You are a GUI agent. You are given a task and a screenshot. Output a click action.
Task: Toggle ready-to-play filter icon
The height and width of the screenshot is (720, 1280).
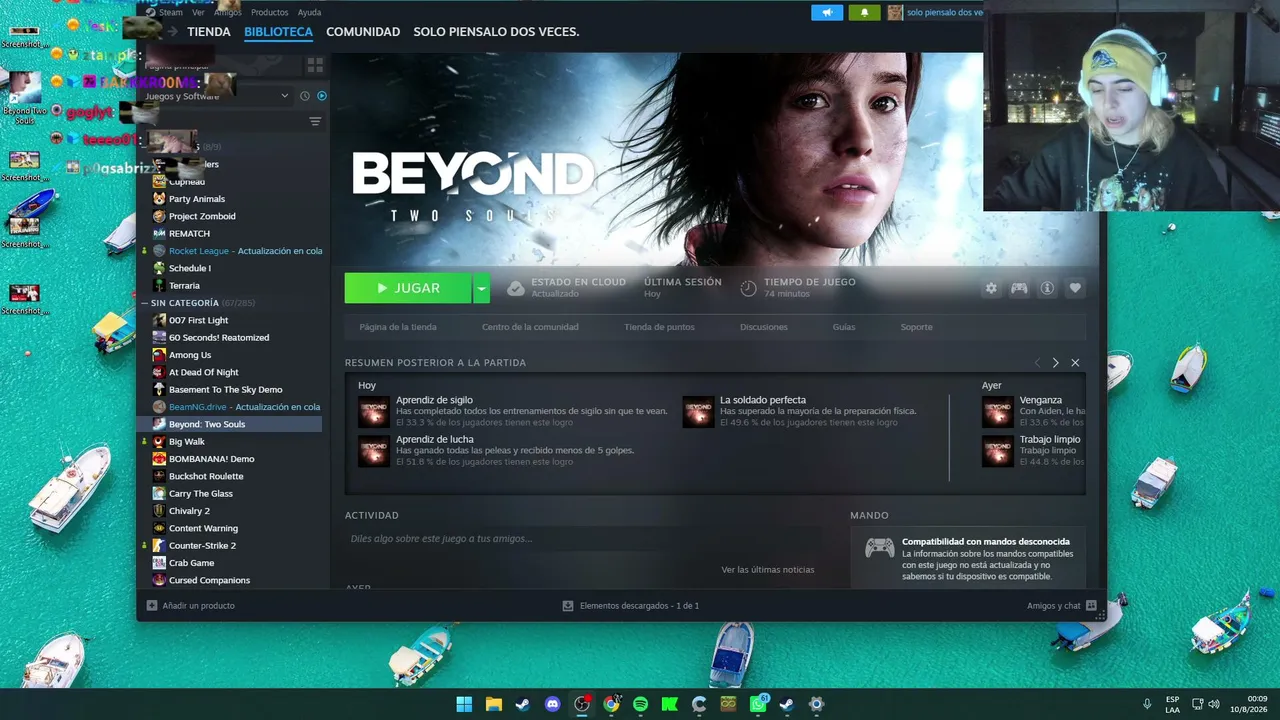tap(322, 96)
